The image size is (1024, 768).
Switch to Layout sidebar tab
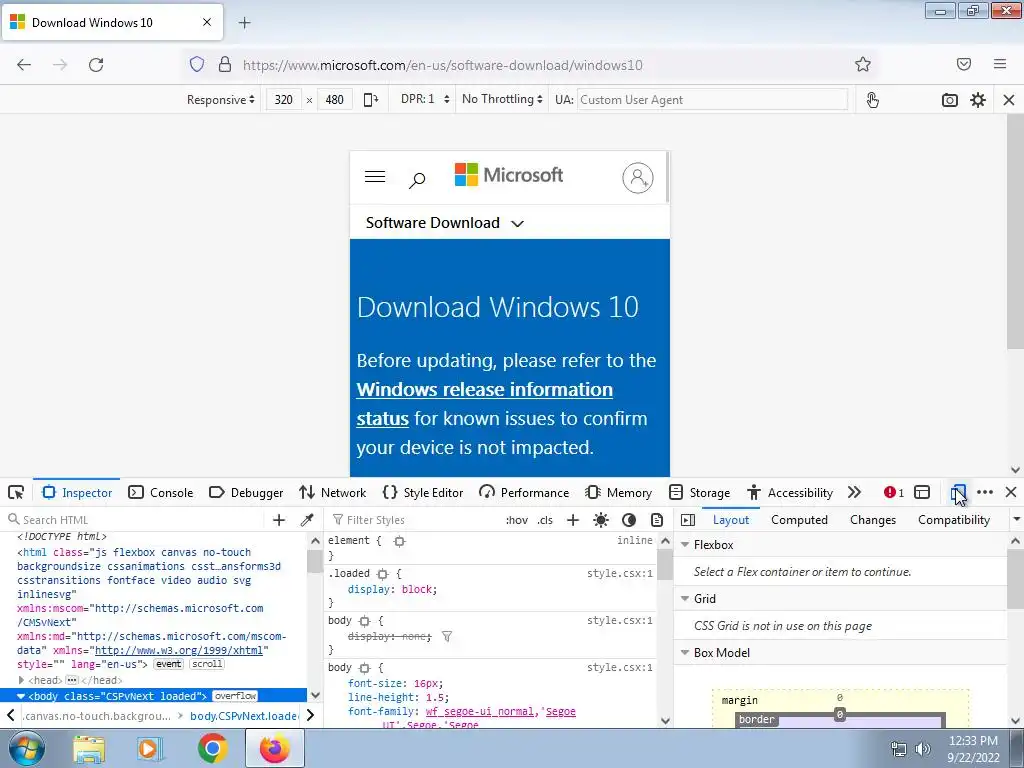(731, 520)
